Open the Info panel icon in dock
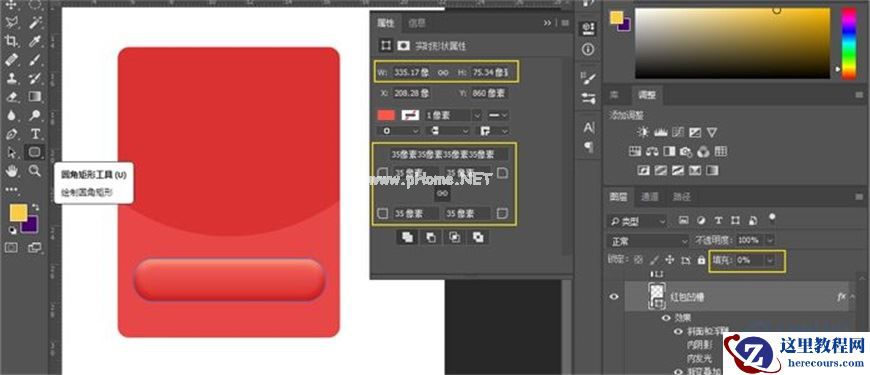The image size is (870, 375). tap(588, 49)
